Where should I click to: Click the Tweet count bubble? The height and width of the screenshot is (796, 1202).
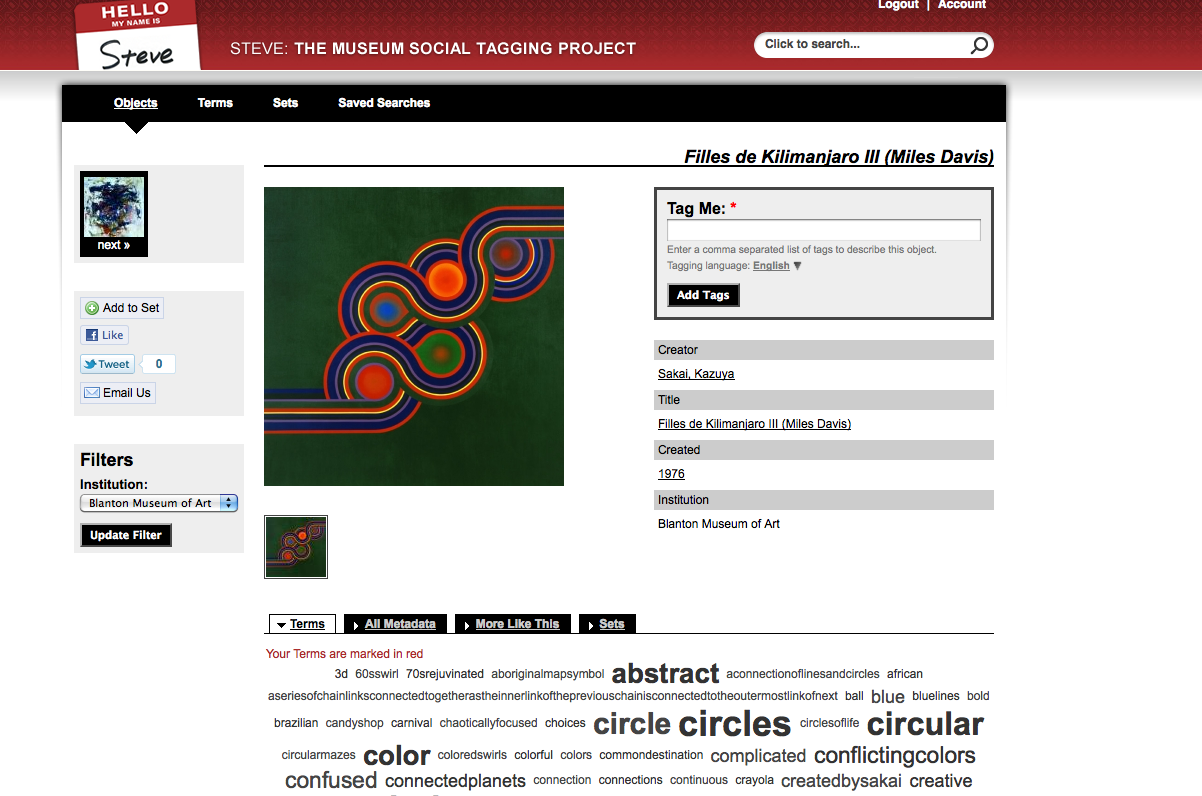tap(159, 364)
